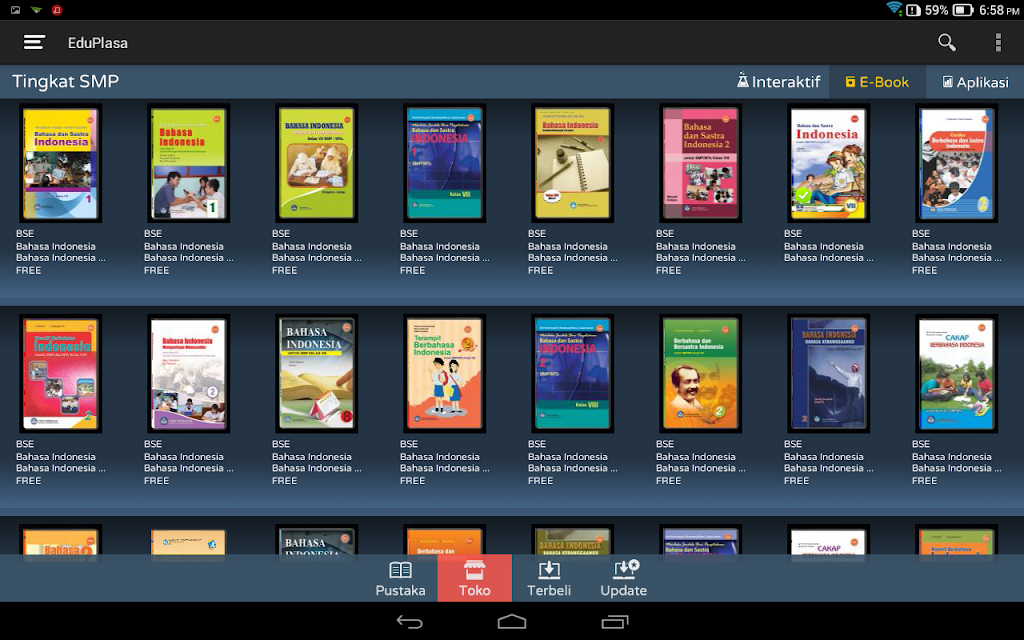Open the Update downloads section
This screenshot has width=1024, height=640.
(x=624, y=579)
